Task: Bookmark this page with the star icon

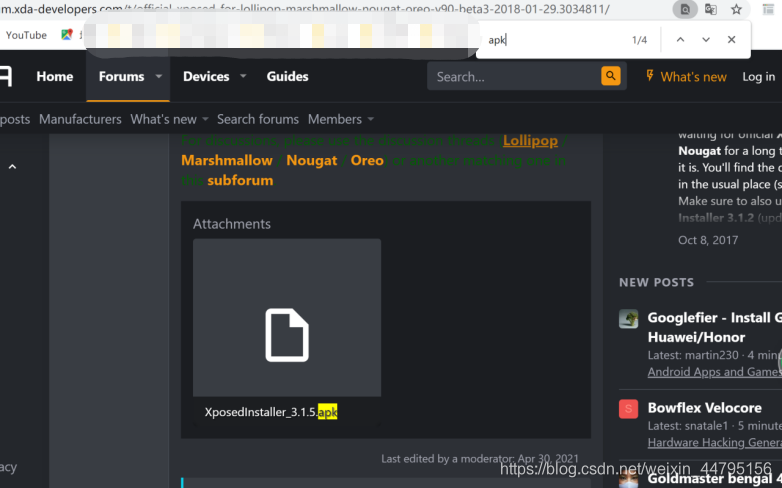Action: (x=736, y=9)
